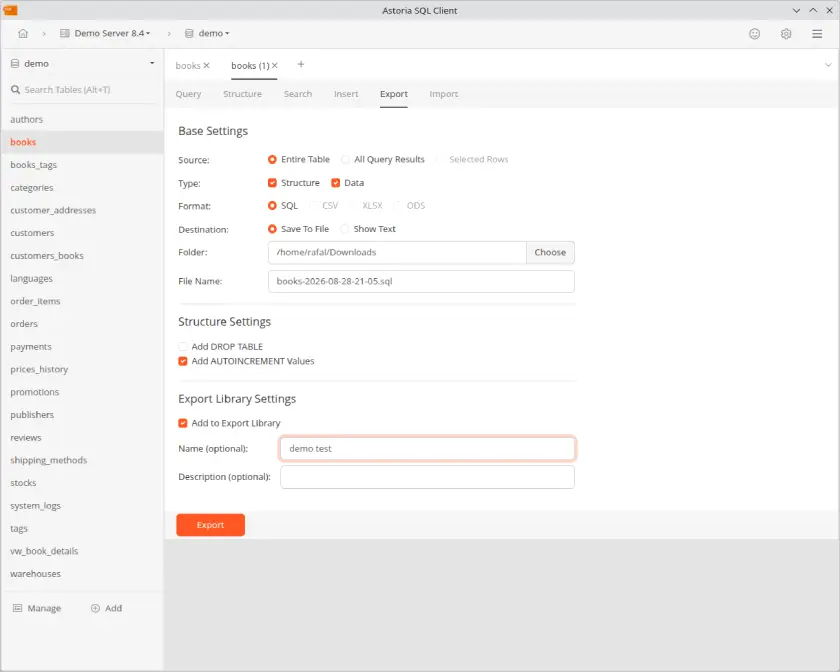Expand the tab list chevron at right
Viewport: 840px width, 672px height.
828,65
